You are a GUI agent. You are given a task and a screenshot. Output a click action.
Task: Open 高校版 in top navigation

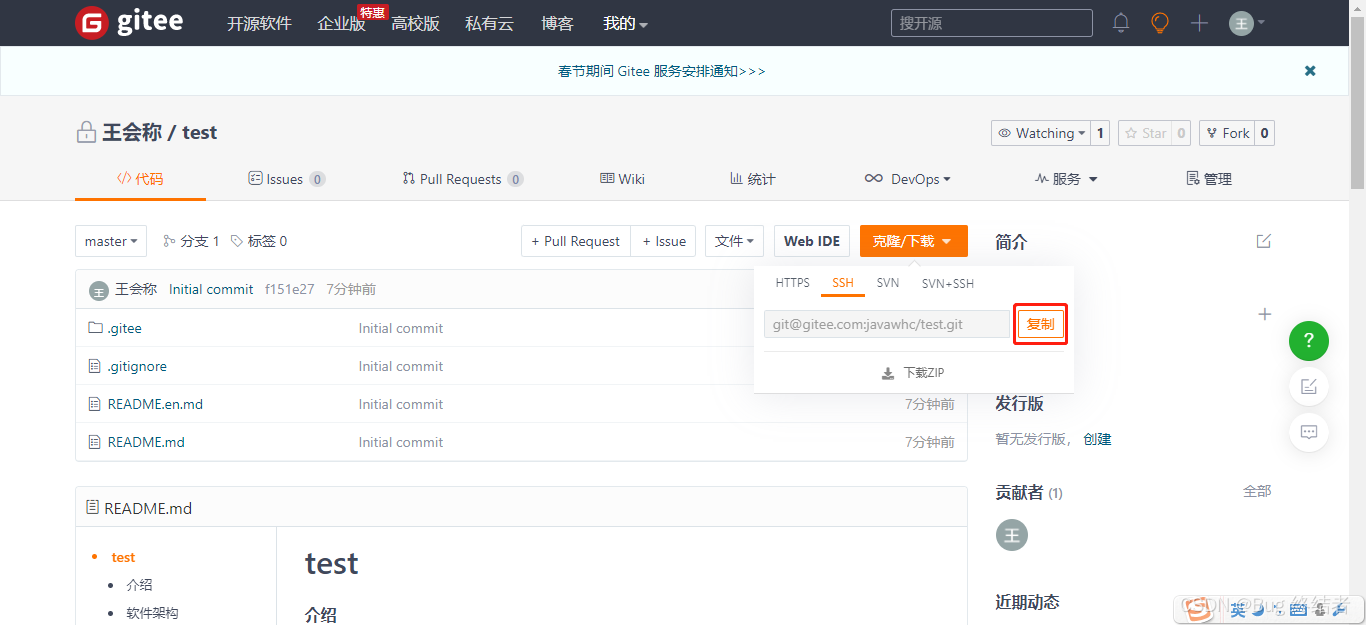pyautogui.click(x=415, y=23)
